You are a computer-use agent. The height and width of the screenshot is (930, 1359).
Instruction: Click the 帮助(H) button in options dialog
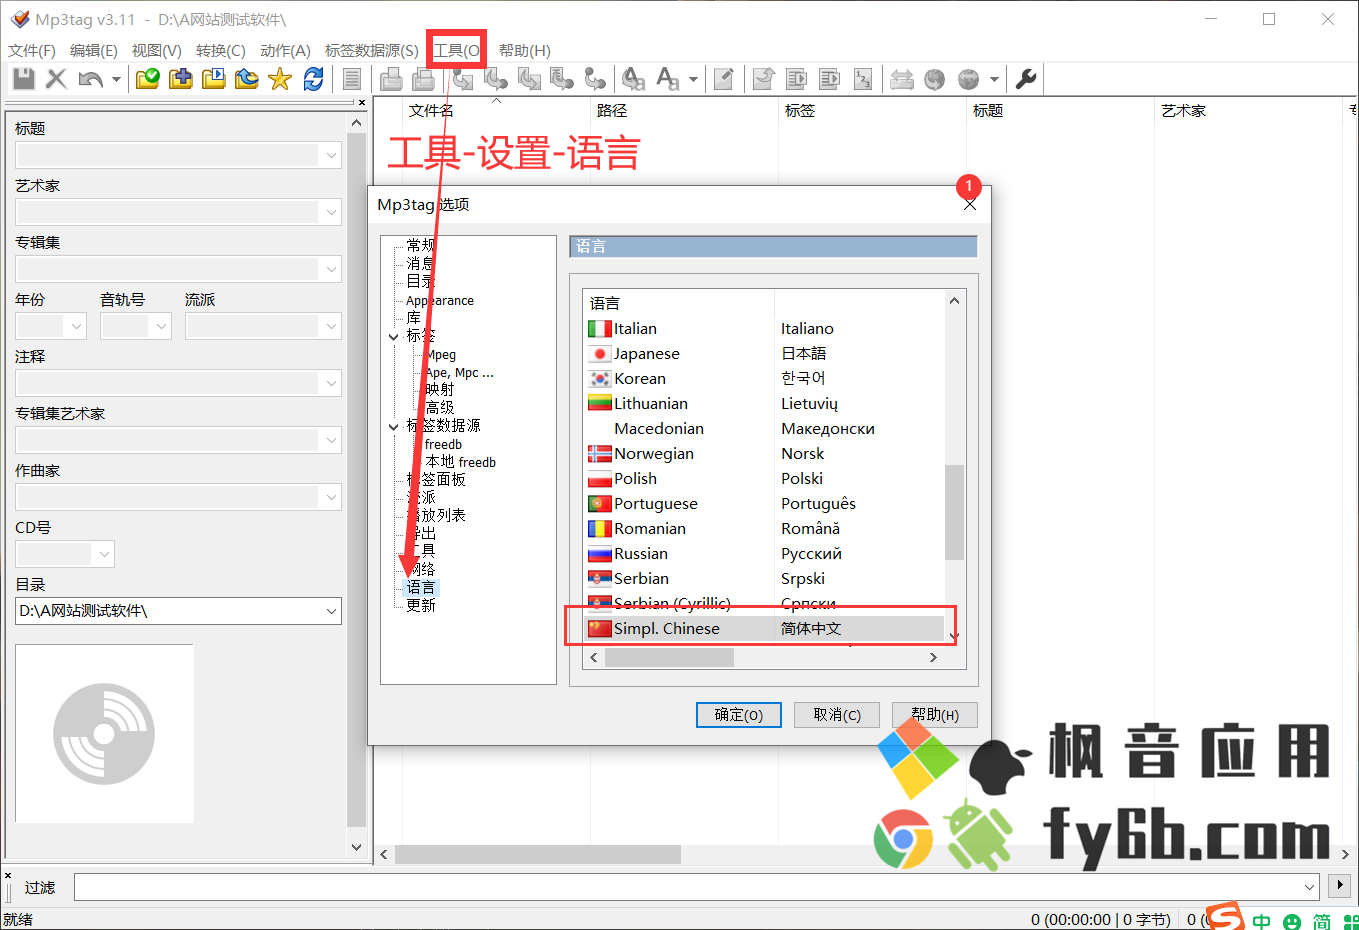935,715
